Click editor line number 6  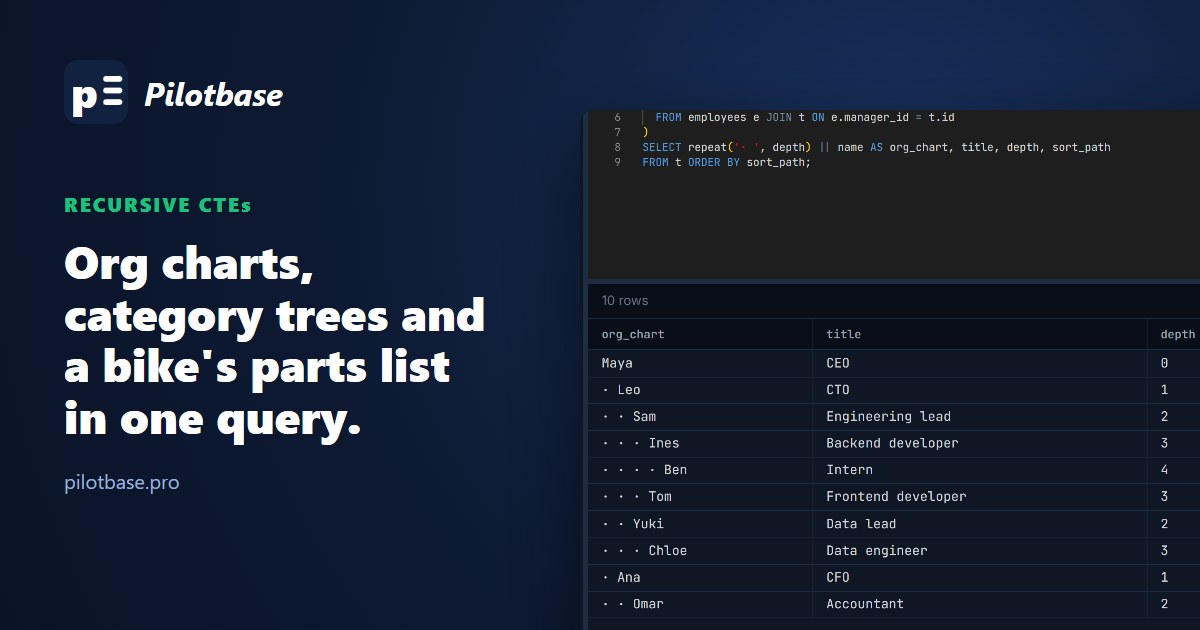[618, 117]
